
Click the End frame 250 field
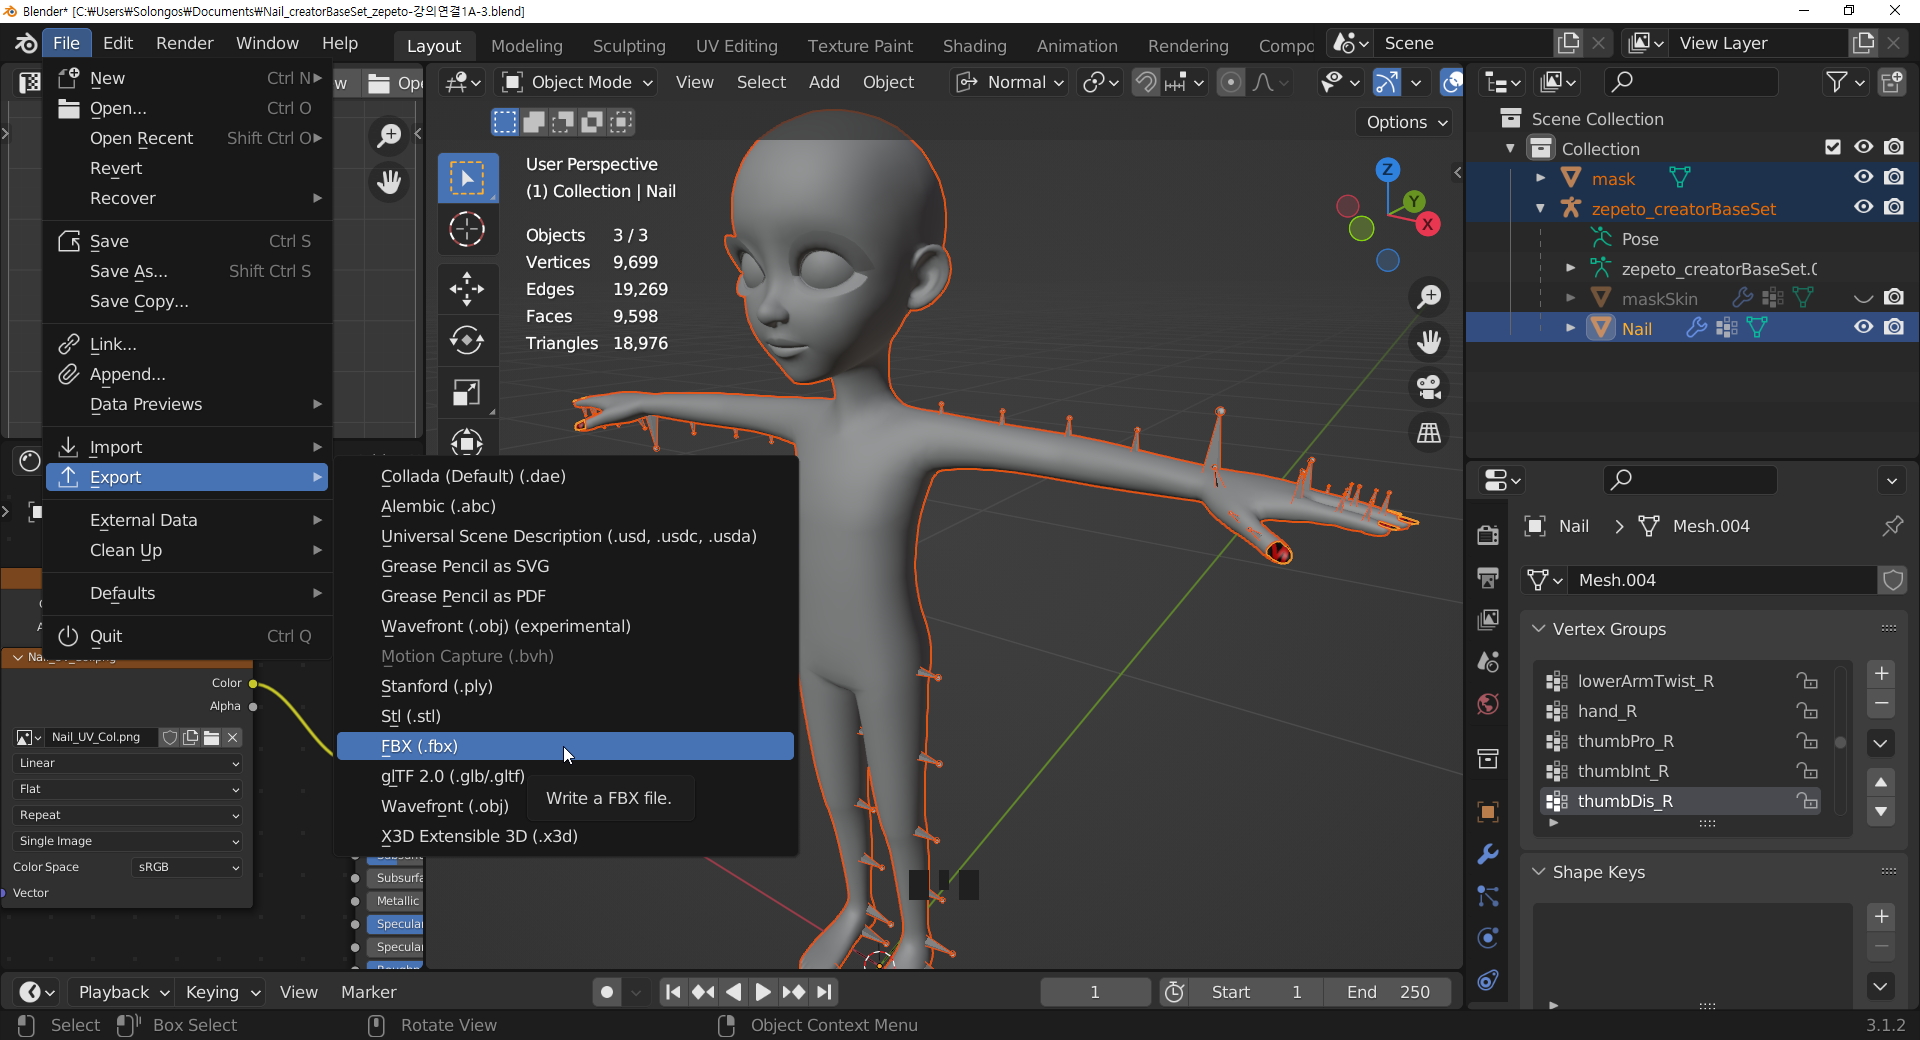(x=1388, y=992)
